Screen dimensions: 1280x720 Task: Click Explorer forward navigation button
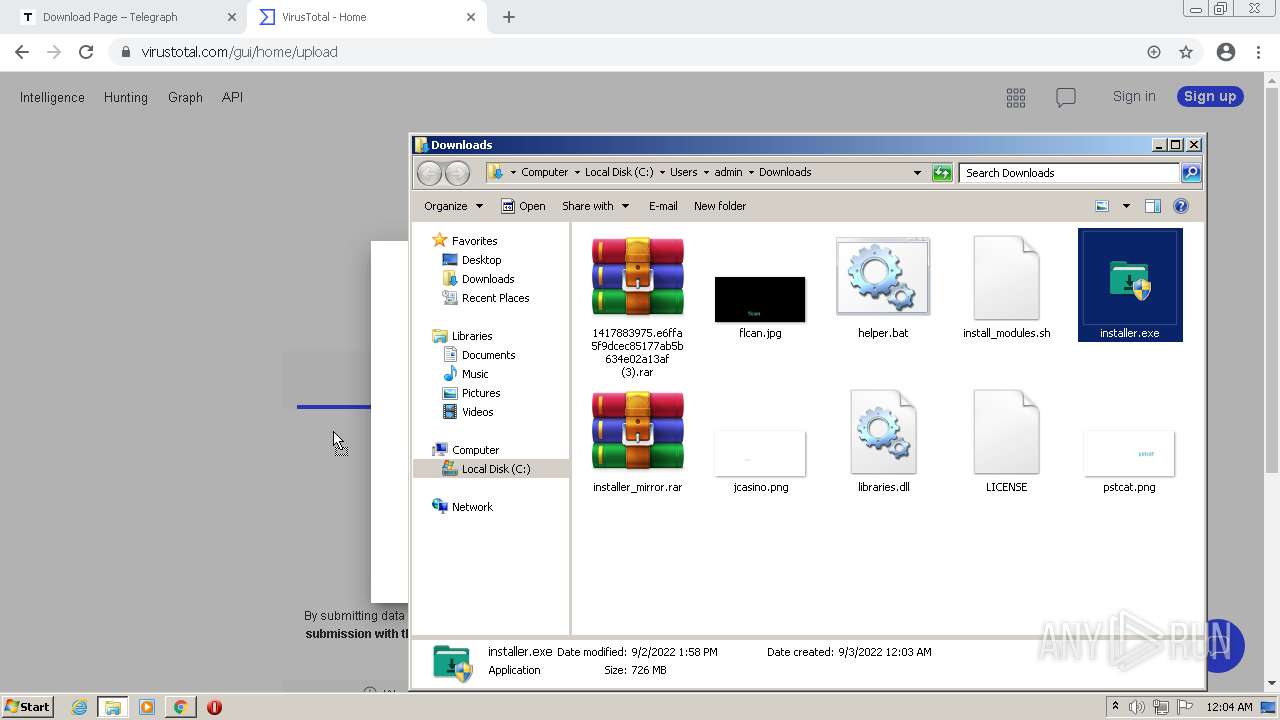[457, 173]
